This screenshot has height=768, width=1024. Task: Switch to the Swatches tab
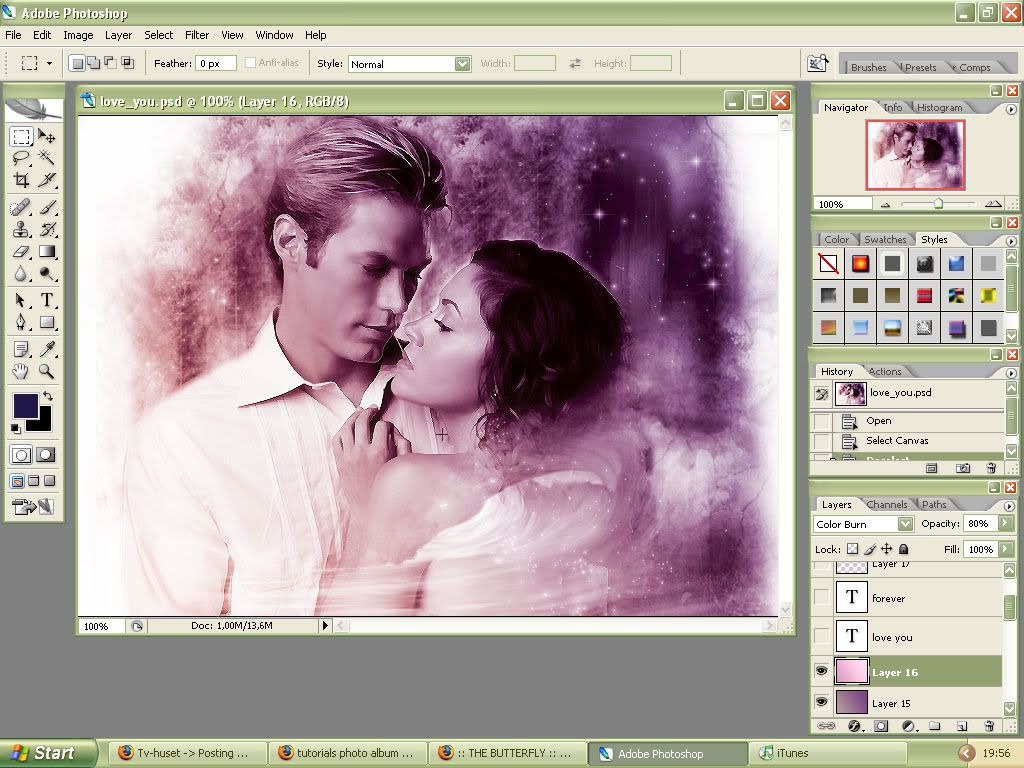coord(885,239)
